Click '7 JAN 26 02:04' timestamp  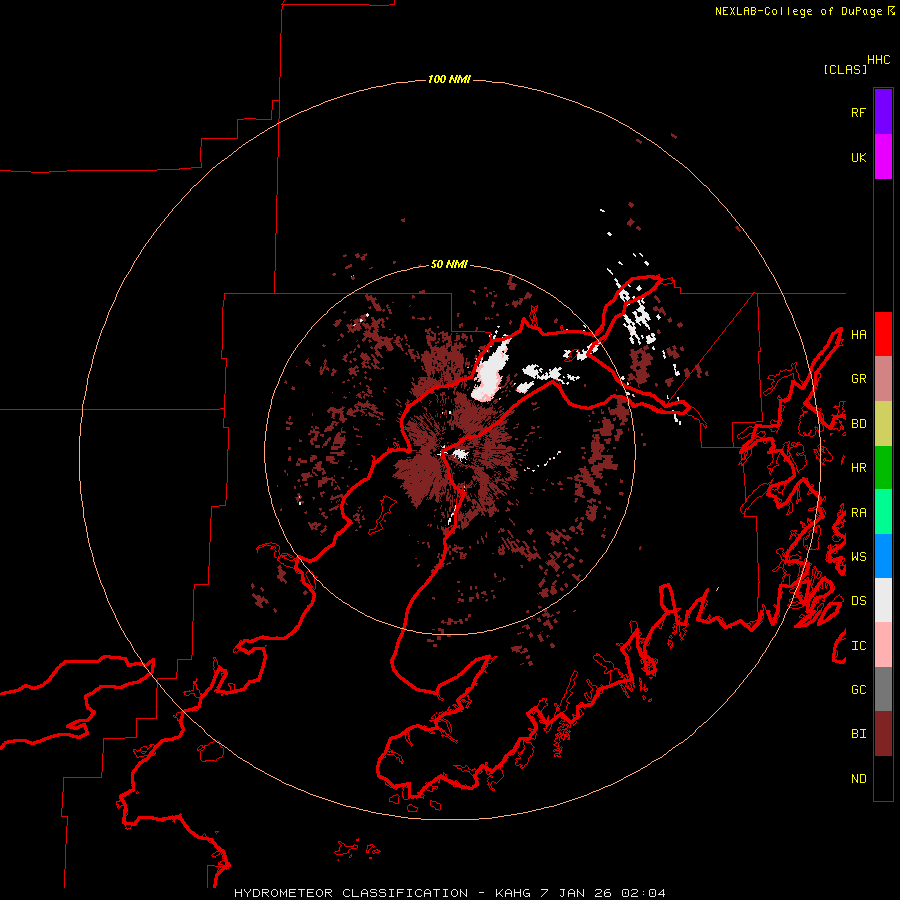point(603,893)
